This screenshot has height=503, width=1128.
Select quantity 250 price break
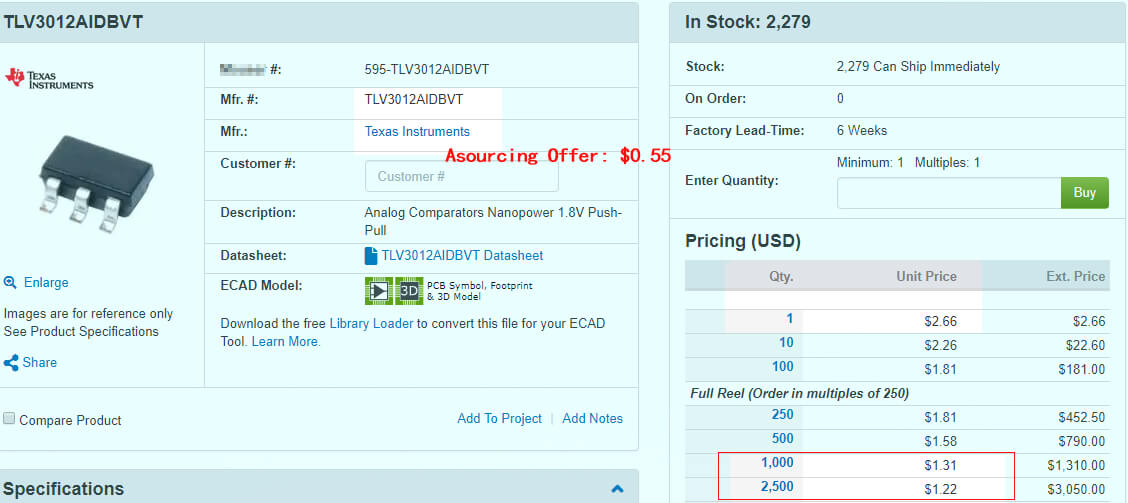(x=783, y=415)
